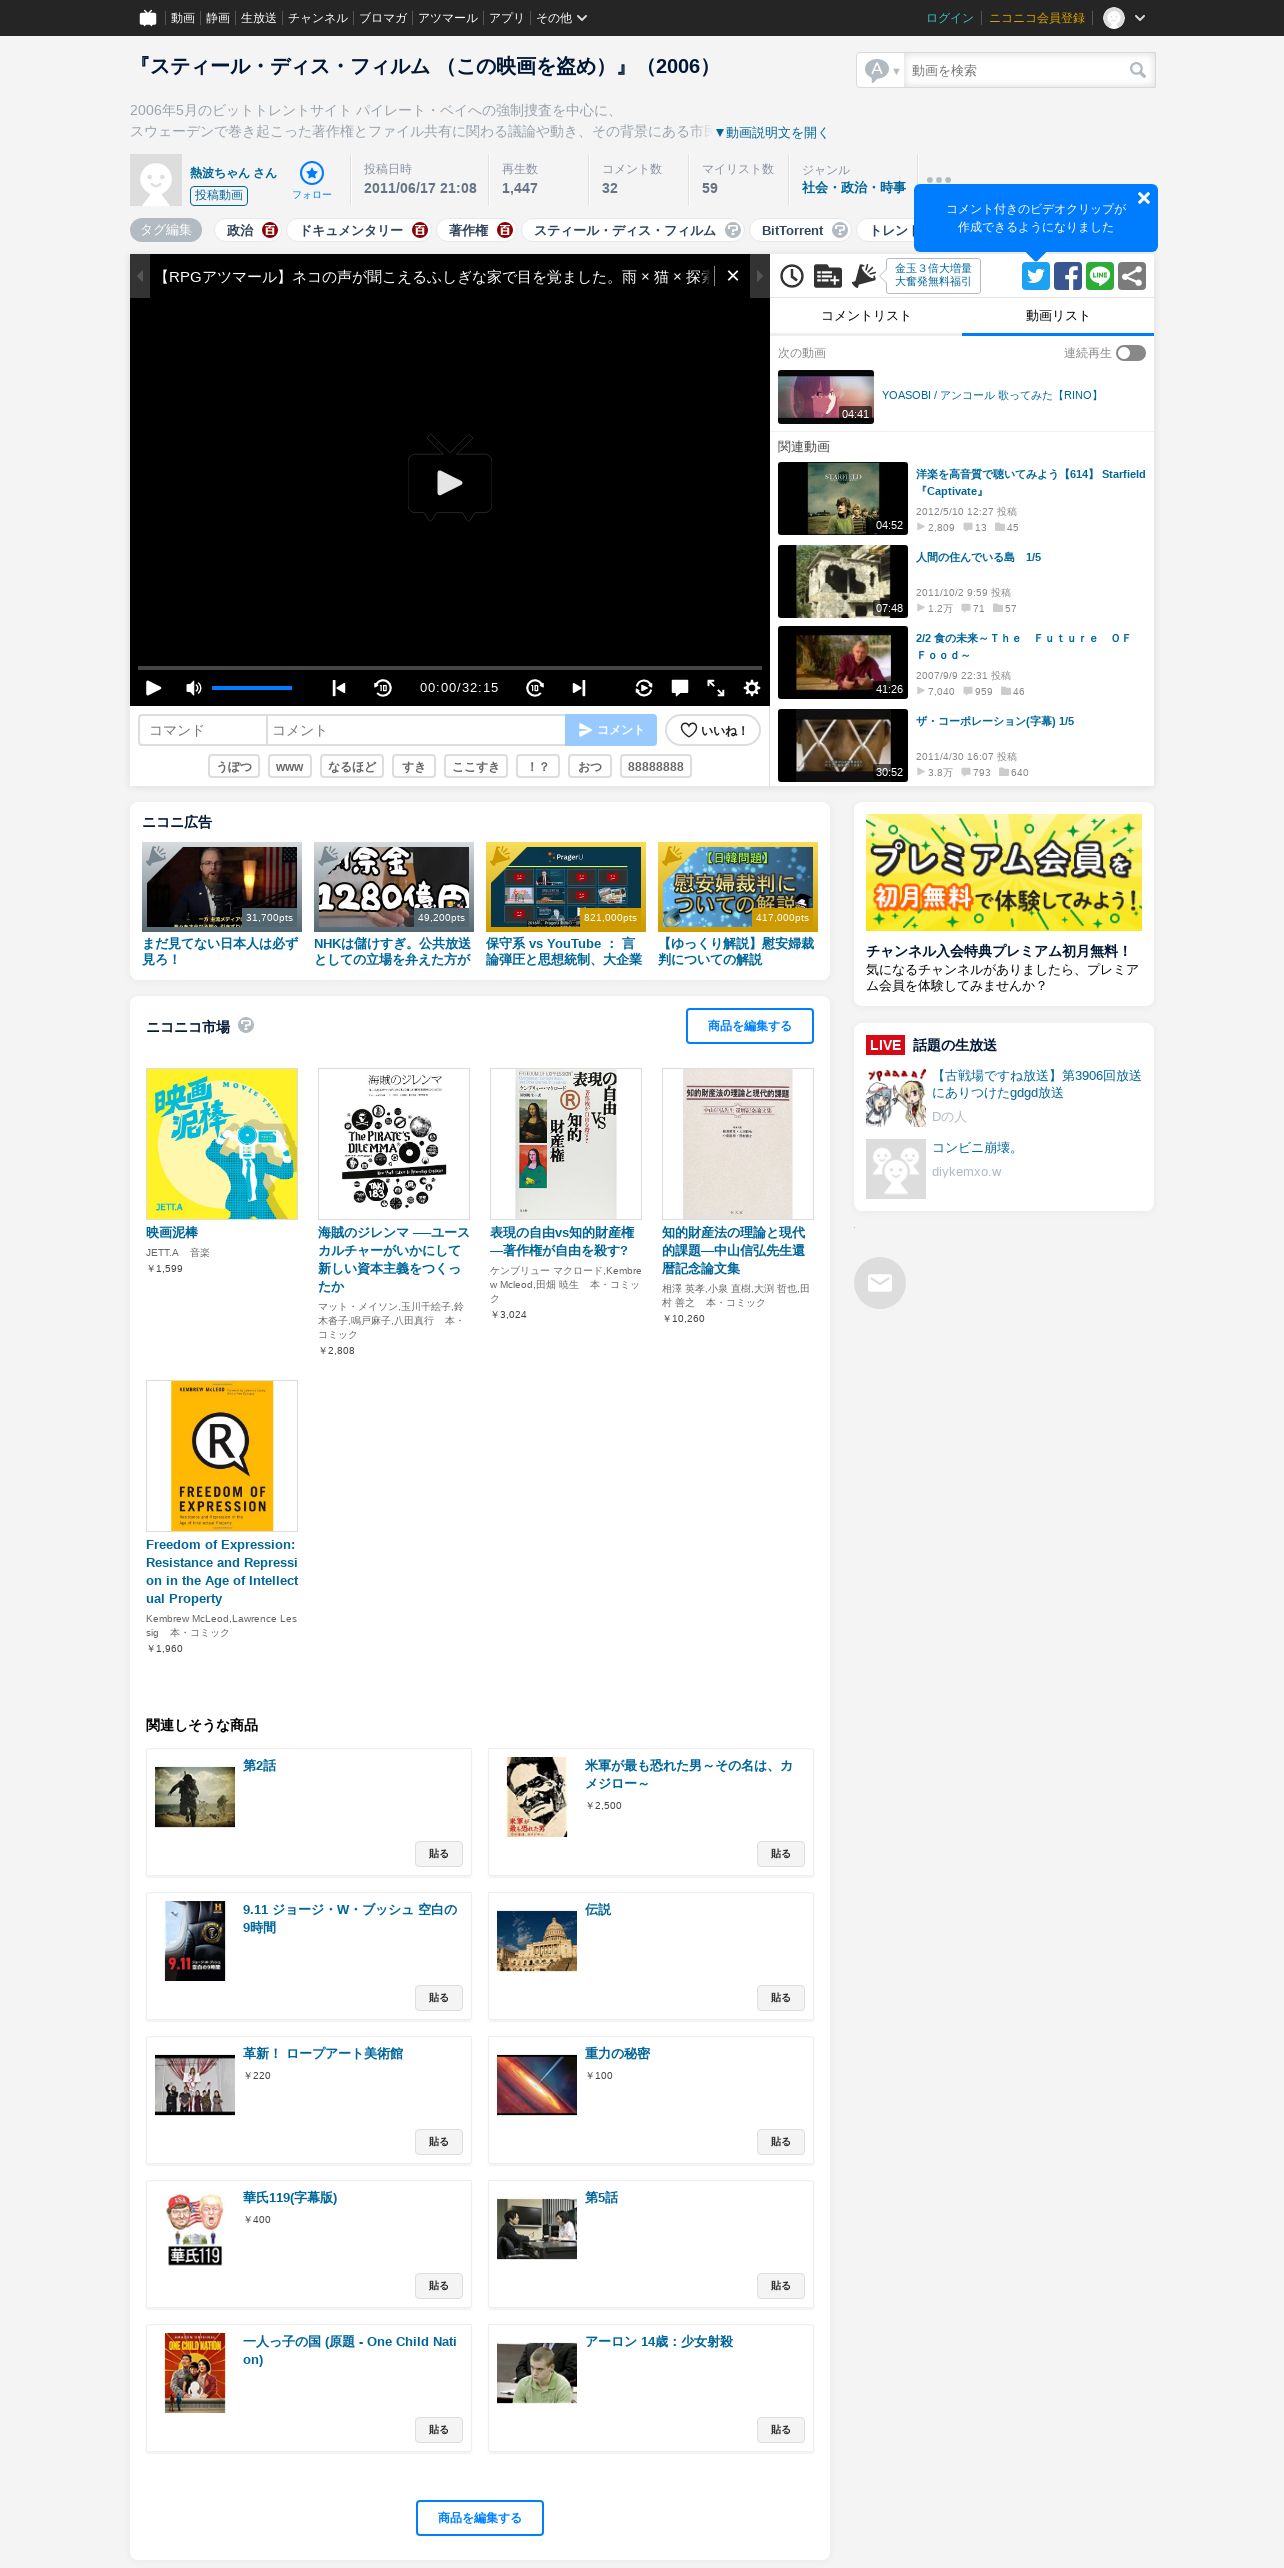Skip forward ten seconds
This screenshot has height=2568, width=1284.
[535, 688]
